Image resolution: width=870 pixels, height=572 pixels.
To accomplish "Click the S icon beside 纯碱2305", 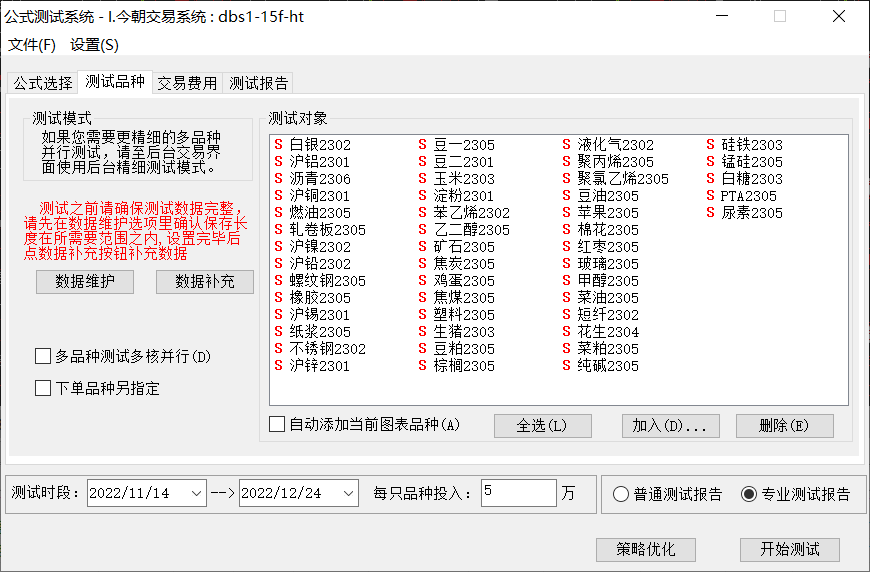I will 566,366.
